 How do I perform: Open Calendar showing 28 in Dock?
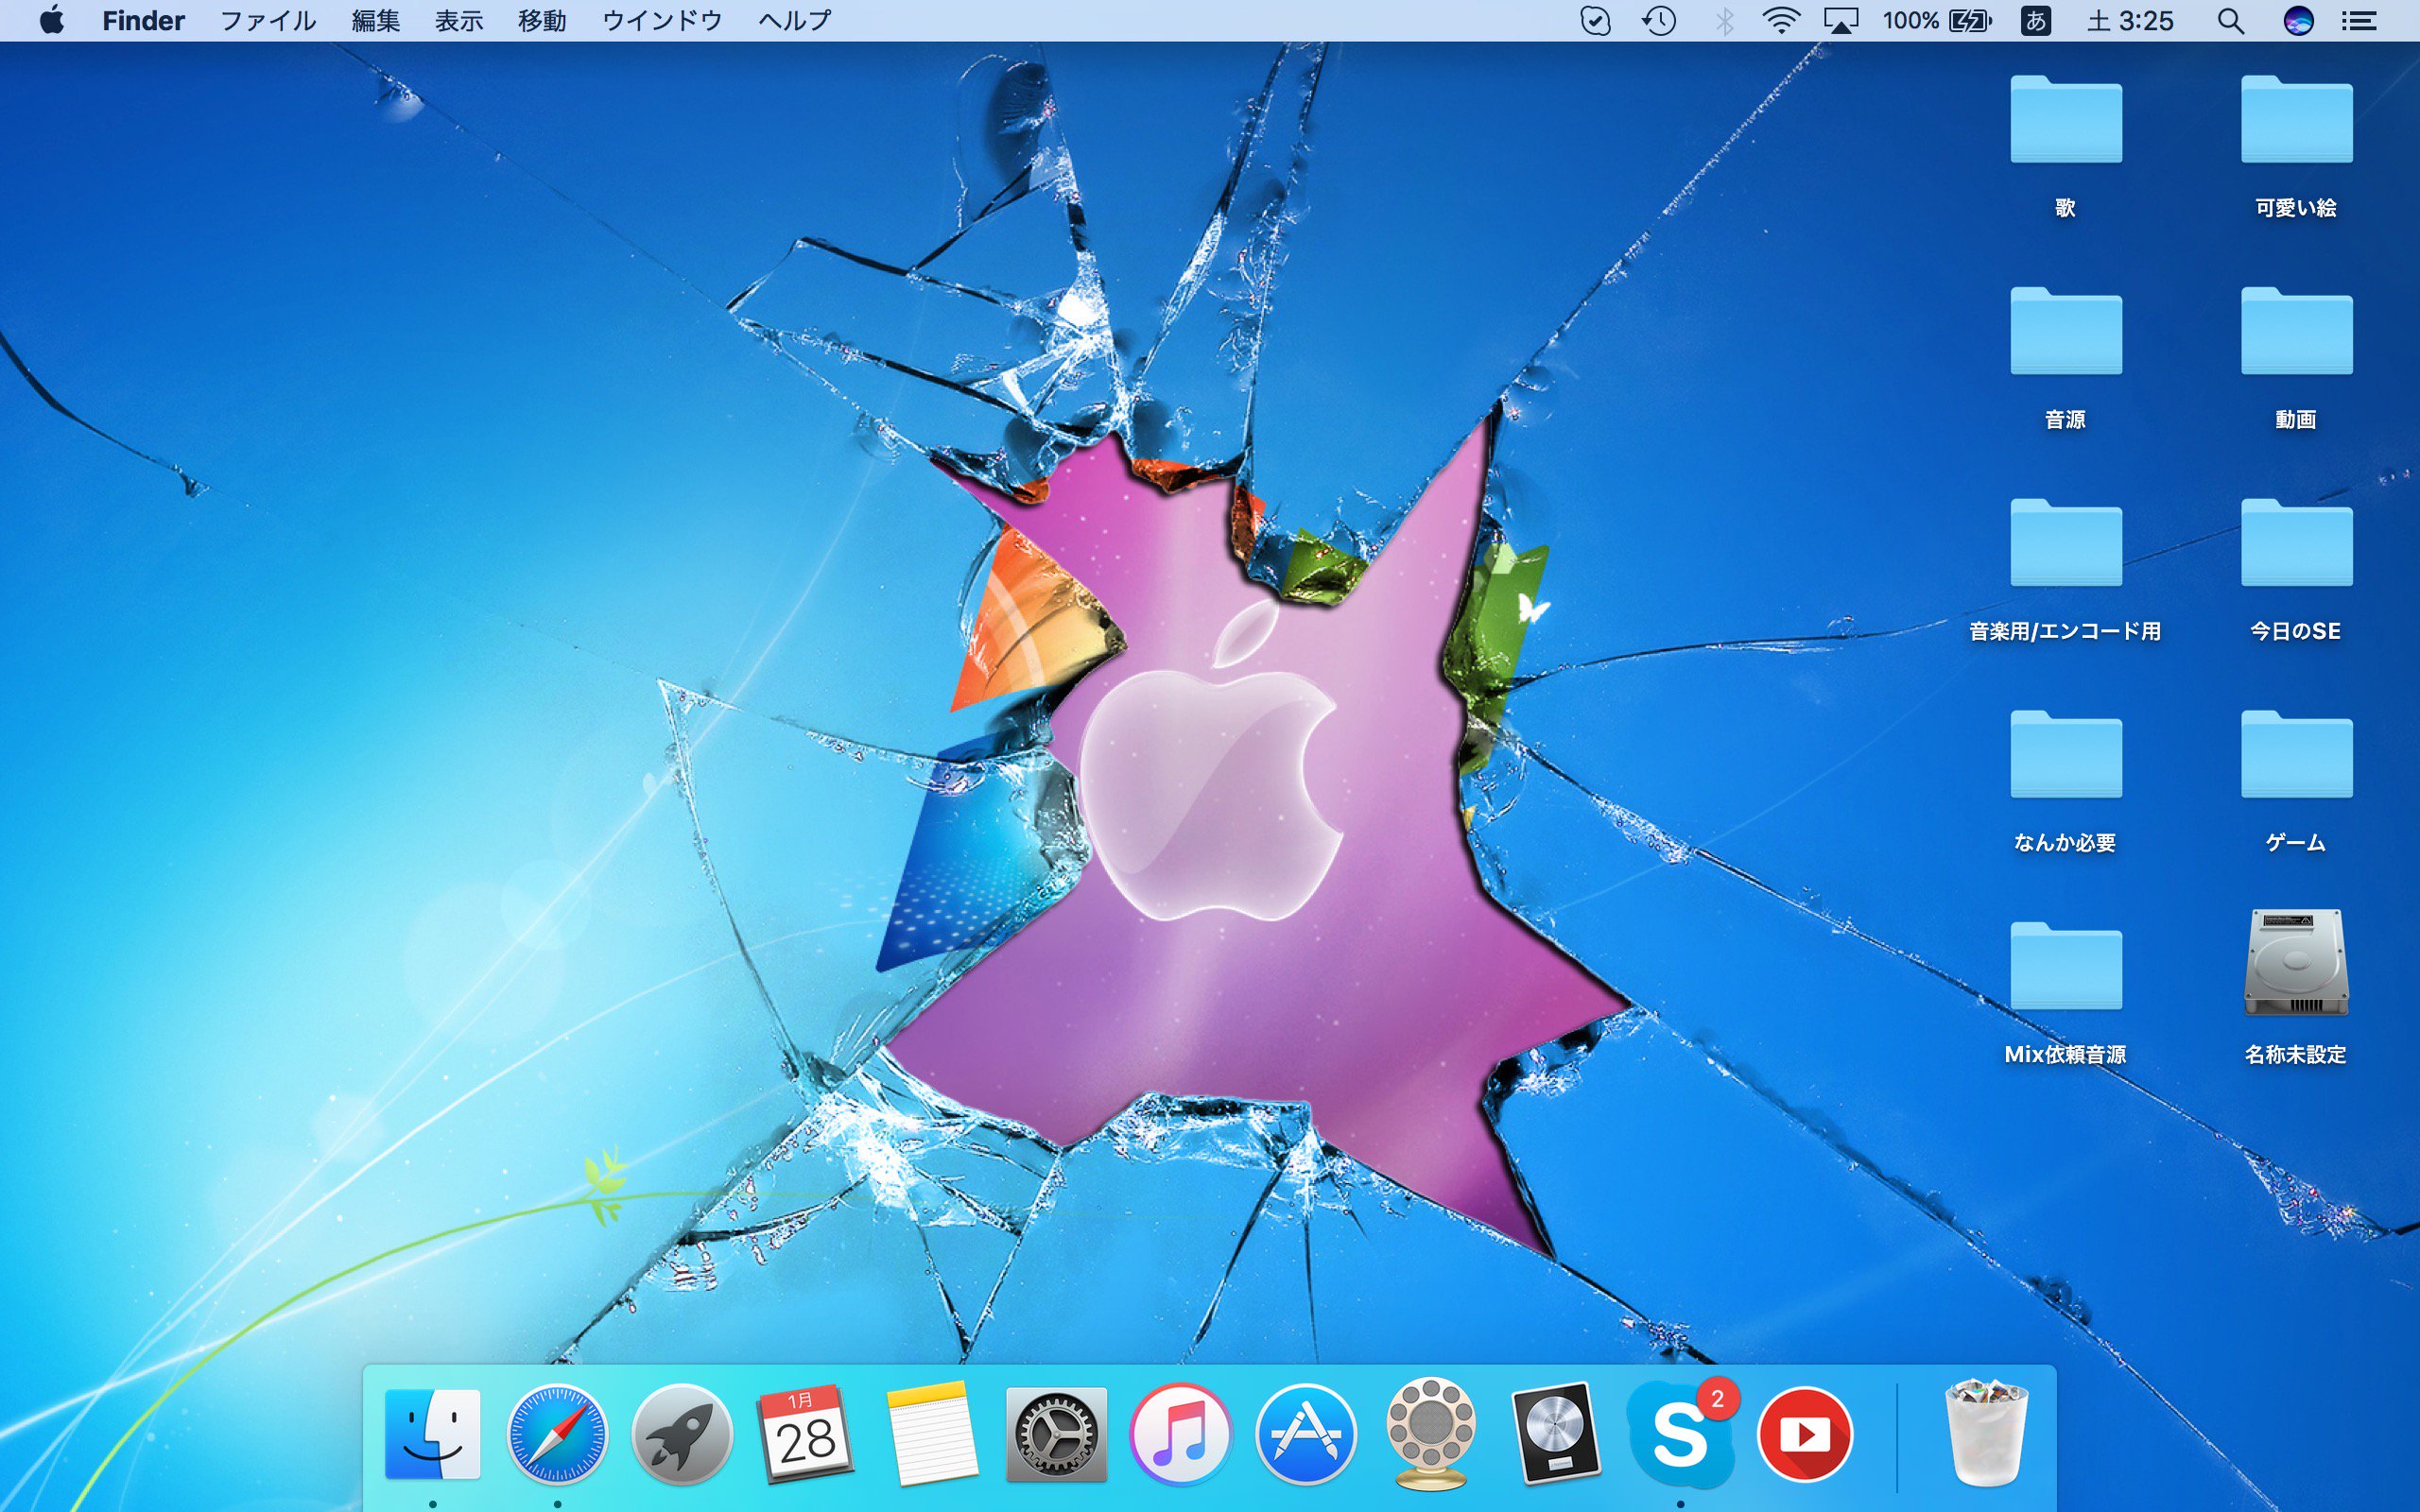(806, 1434)
